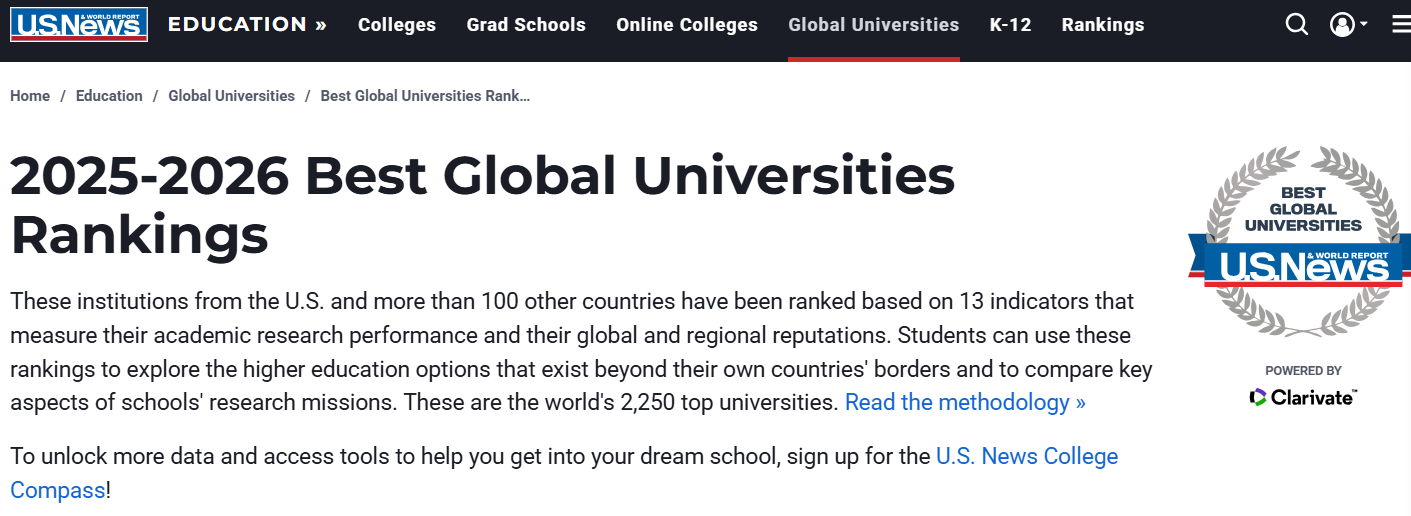The height and width of the screenshot is (516, 1411).
Task: Select the Global Universities tab
Action: [x=874, y=25]
